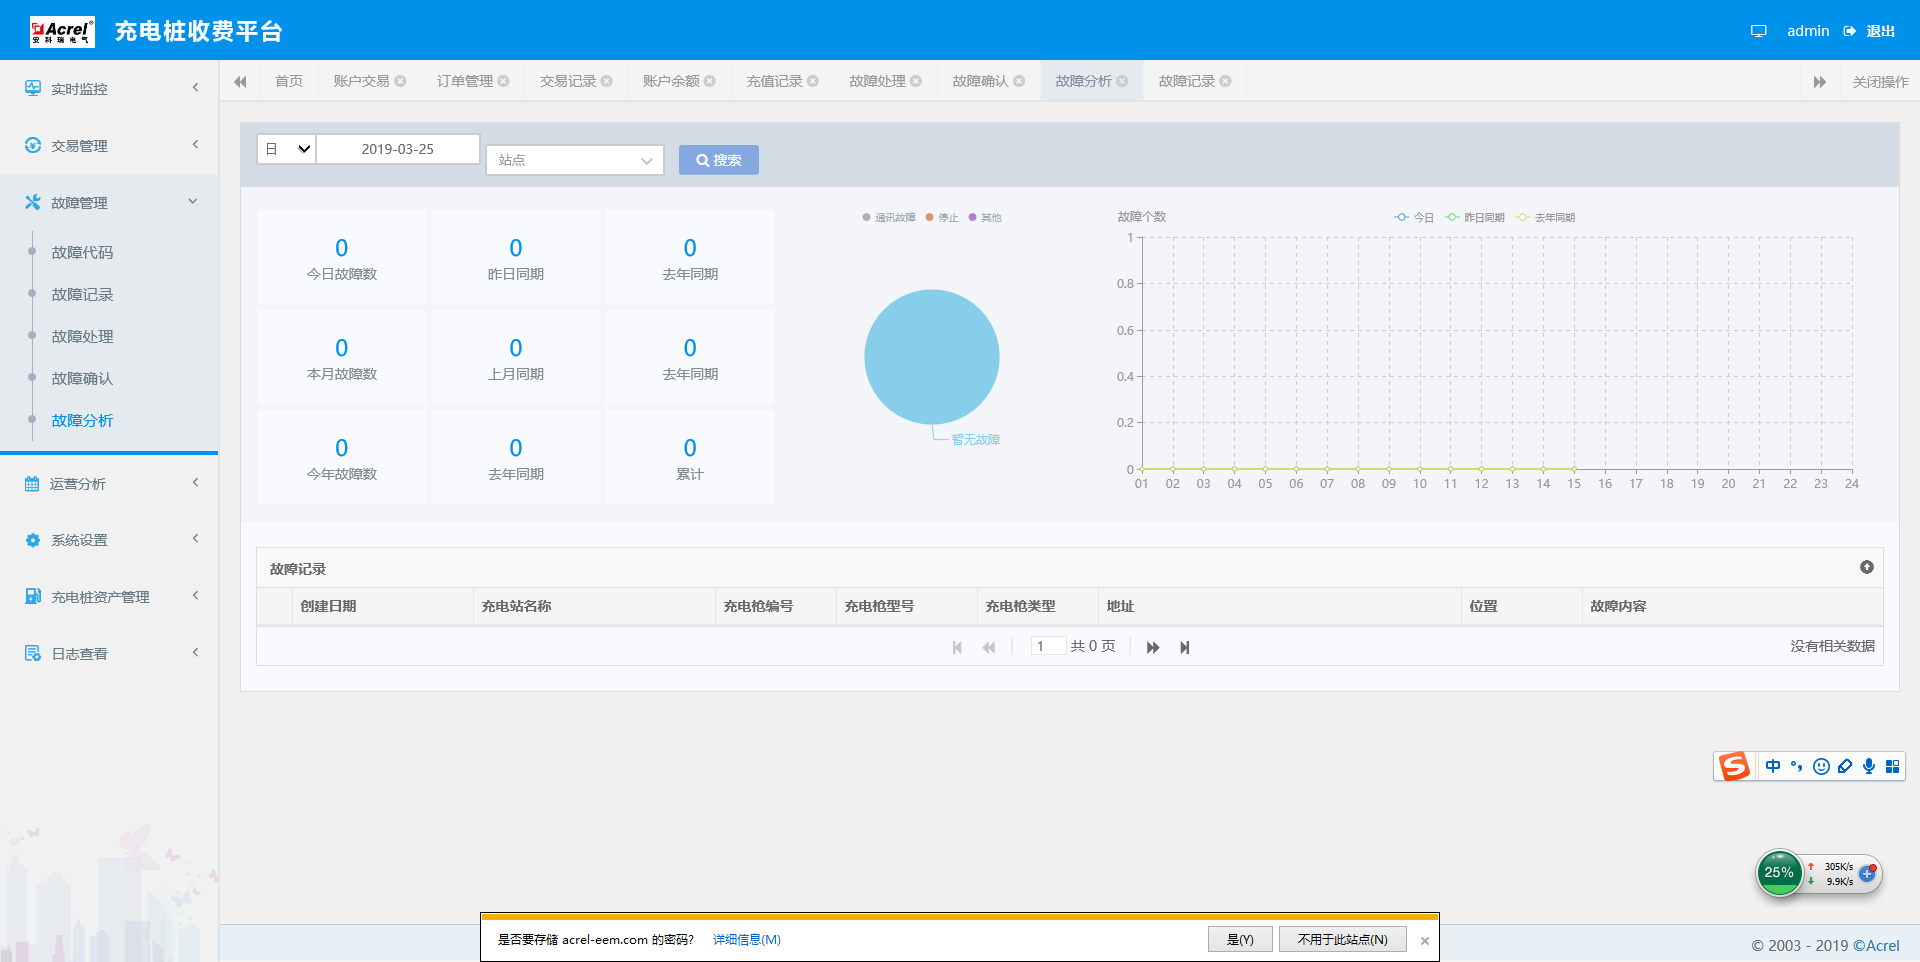Click the plus icon on network speed widget
This screenshot has height=962, width=1920.
pyautogui.click(x=1866, y=873)
